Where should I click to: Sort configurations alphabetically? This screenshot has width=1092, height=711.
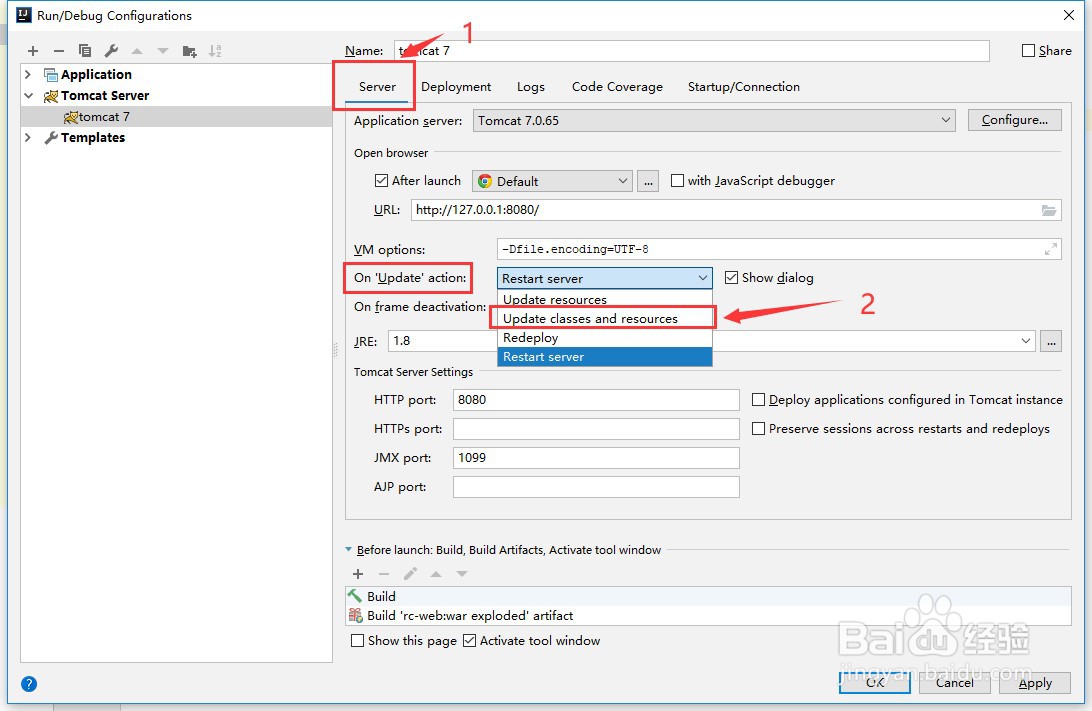(x=215, y=51)
